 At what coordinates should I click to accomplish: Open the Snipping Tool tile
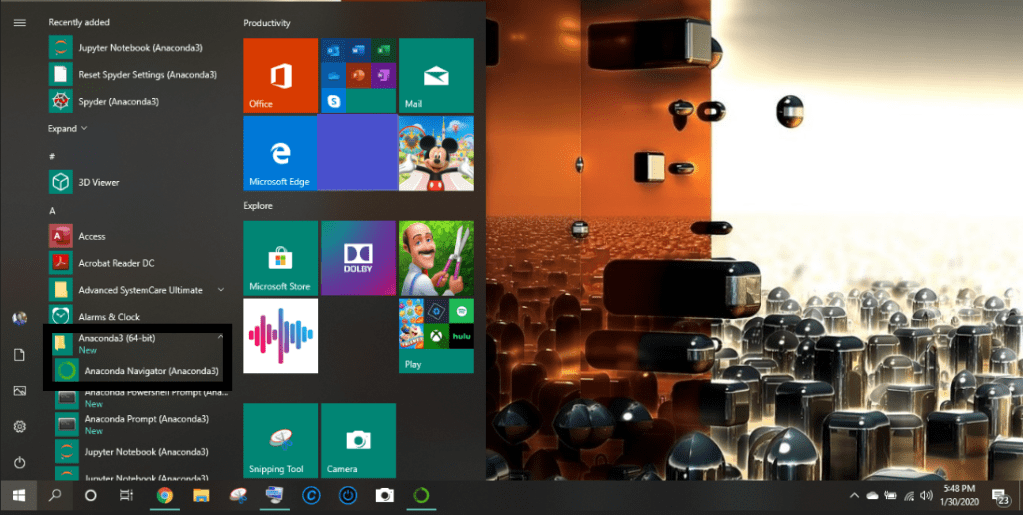click(280, 440)
